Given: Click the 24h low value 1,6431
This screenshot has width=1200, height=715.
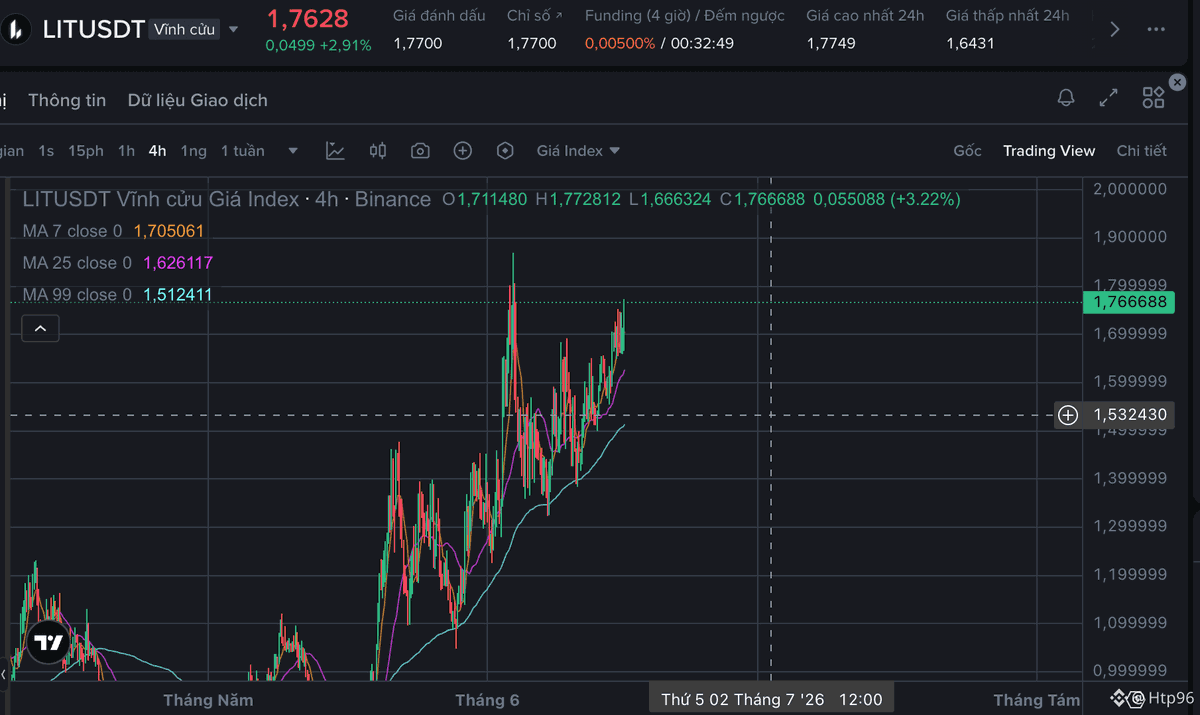Looking at the screenshot, I should click(970, 44).
